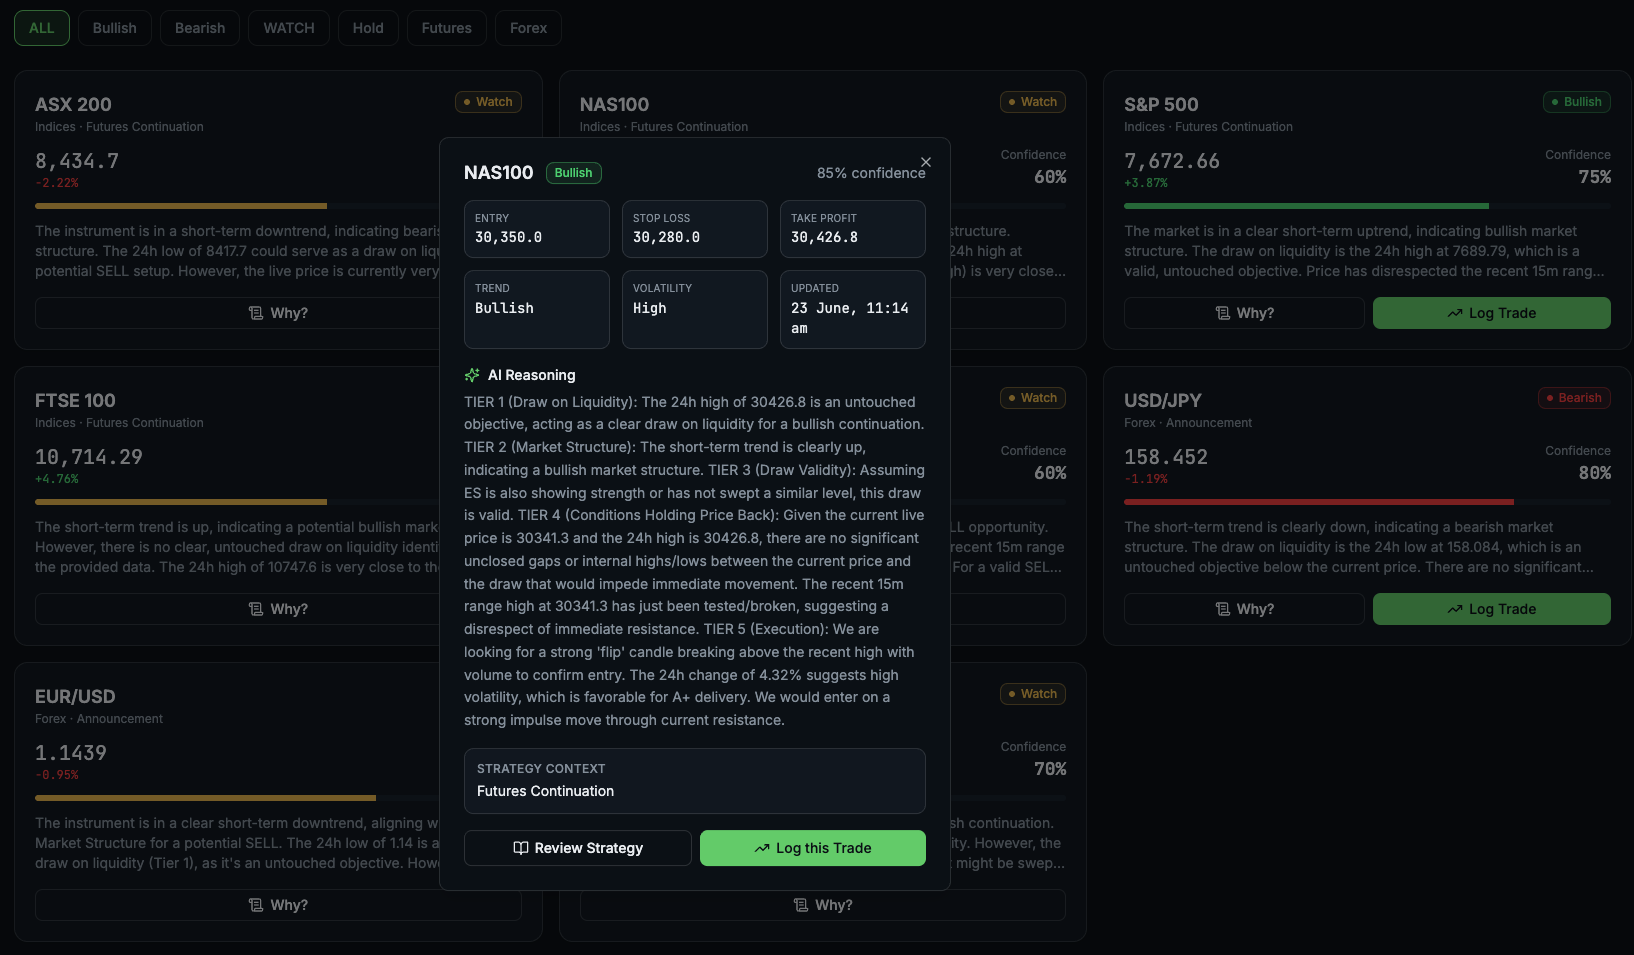Click the EUR/USD price 1.1439
Viewport: 1634px width, 955px height.
pos(71,753)
